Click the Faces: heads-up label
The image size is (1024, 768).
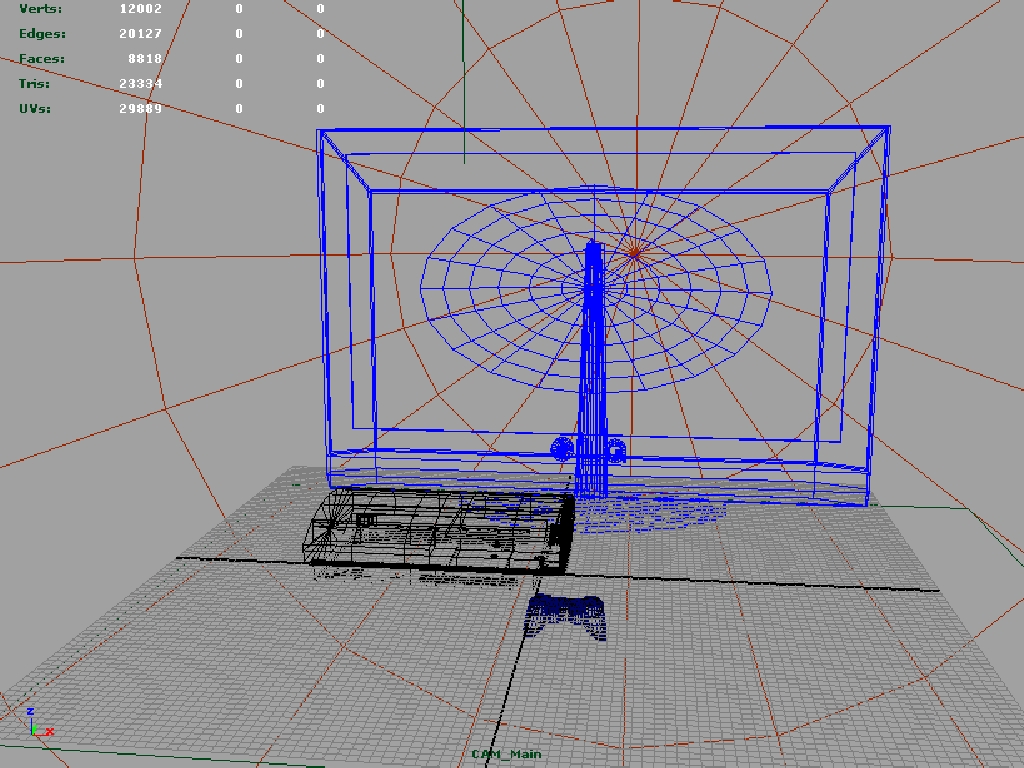[x=42, y=59]
